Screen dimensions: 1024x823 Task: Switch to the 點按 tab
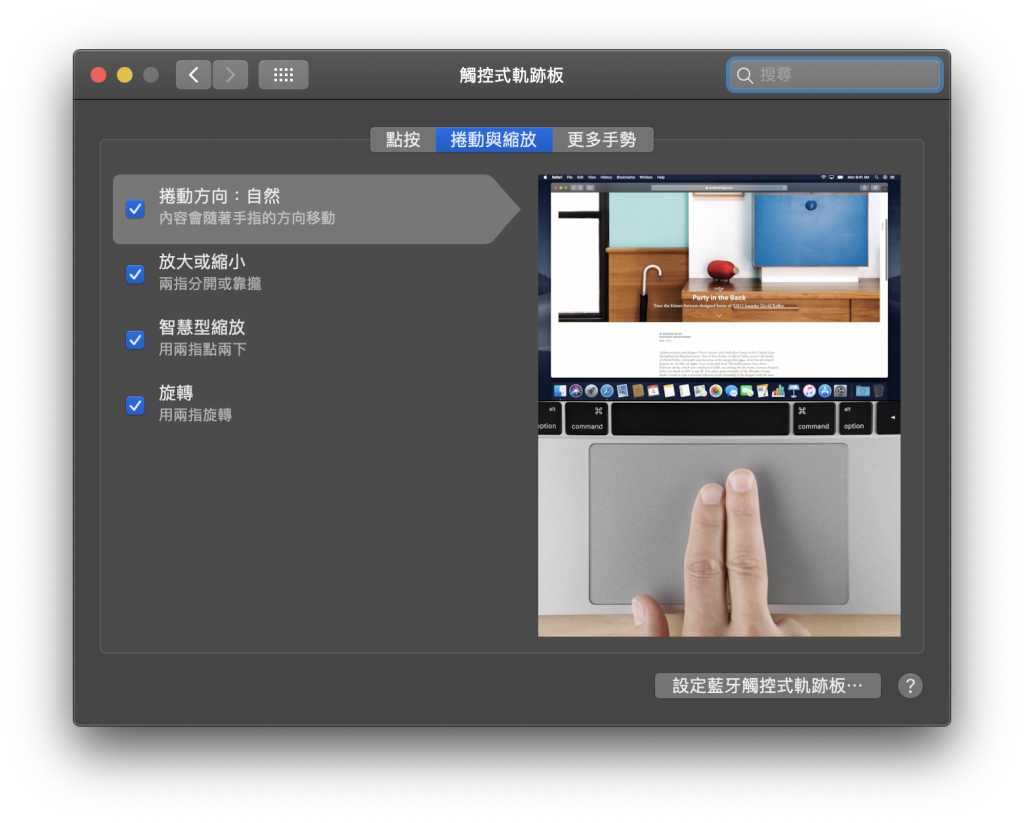tap(403, 140)
